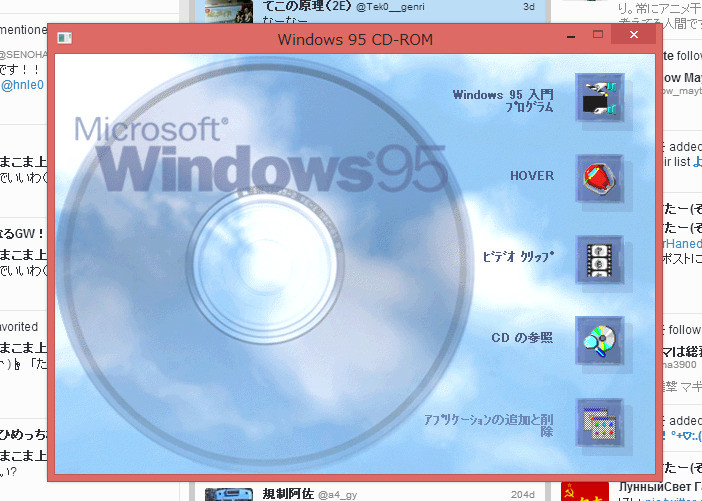Click 規制阿佐 avatar thumbnail in background feed
Image resolution: width=702 pixels, height=501 pixels.
point(229,494)
